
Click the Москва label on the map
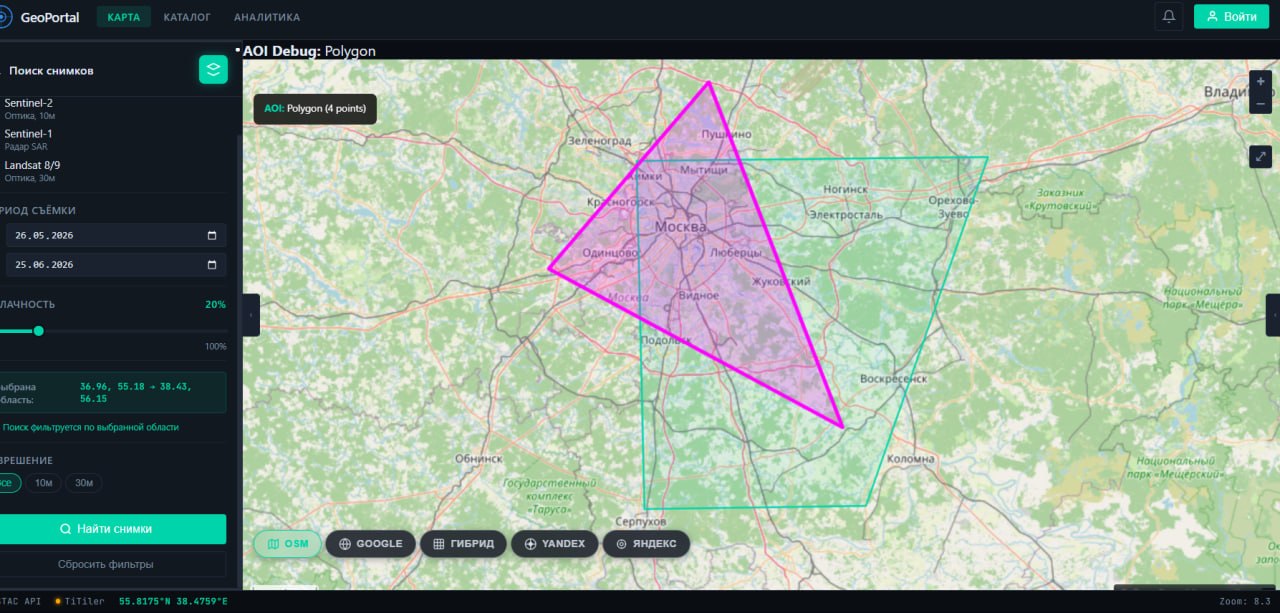[680, 227]
